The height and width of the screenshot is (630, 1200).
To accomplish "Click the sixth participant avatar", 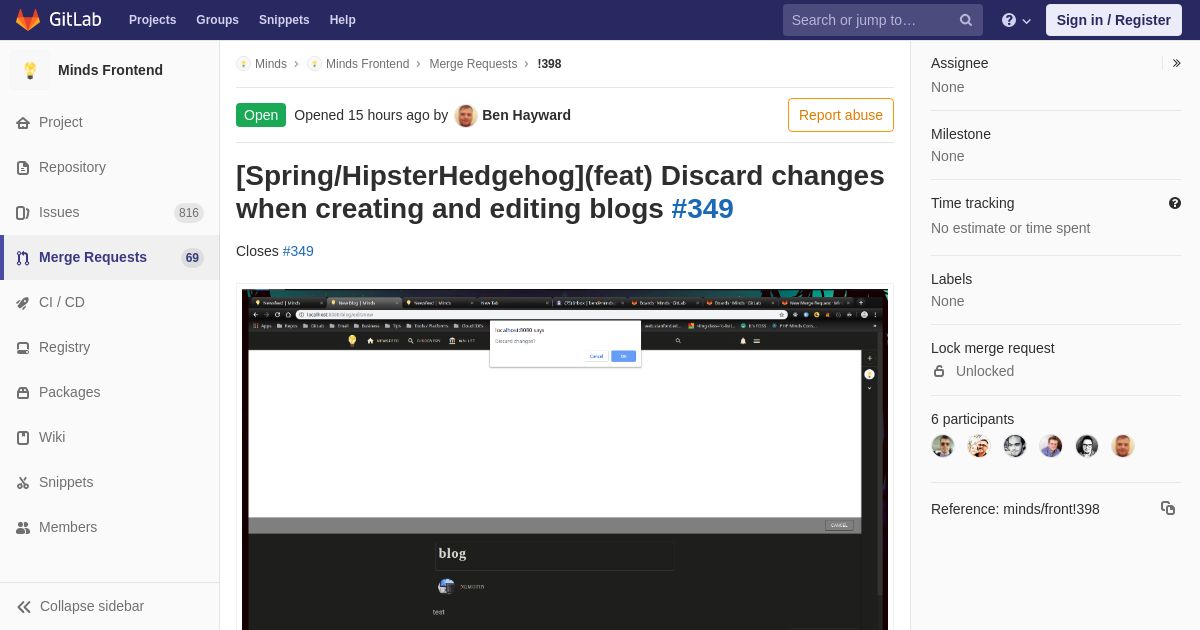I will [1123, 446].
